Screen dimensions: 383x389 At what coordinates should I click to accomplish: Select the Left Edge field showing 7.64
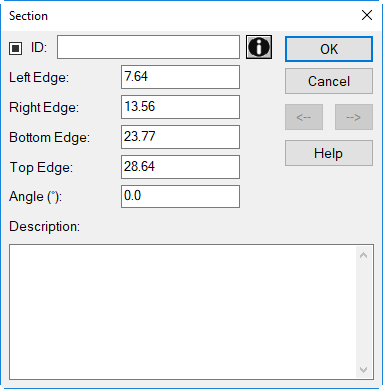point(180,77)
